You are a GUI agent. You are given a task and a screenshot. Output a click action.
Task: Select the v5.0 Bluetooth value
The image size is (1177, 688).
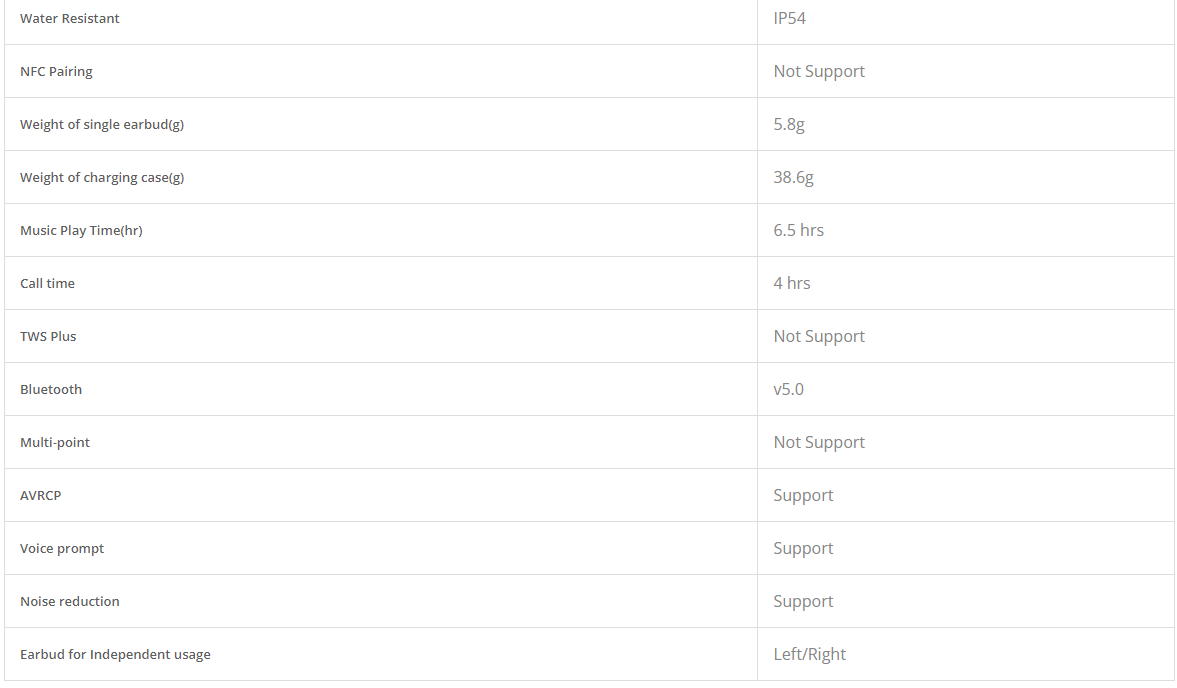[788, 389]
